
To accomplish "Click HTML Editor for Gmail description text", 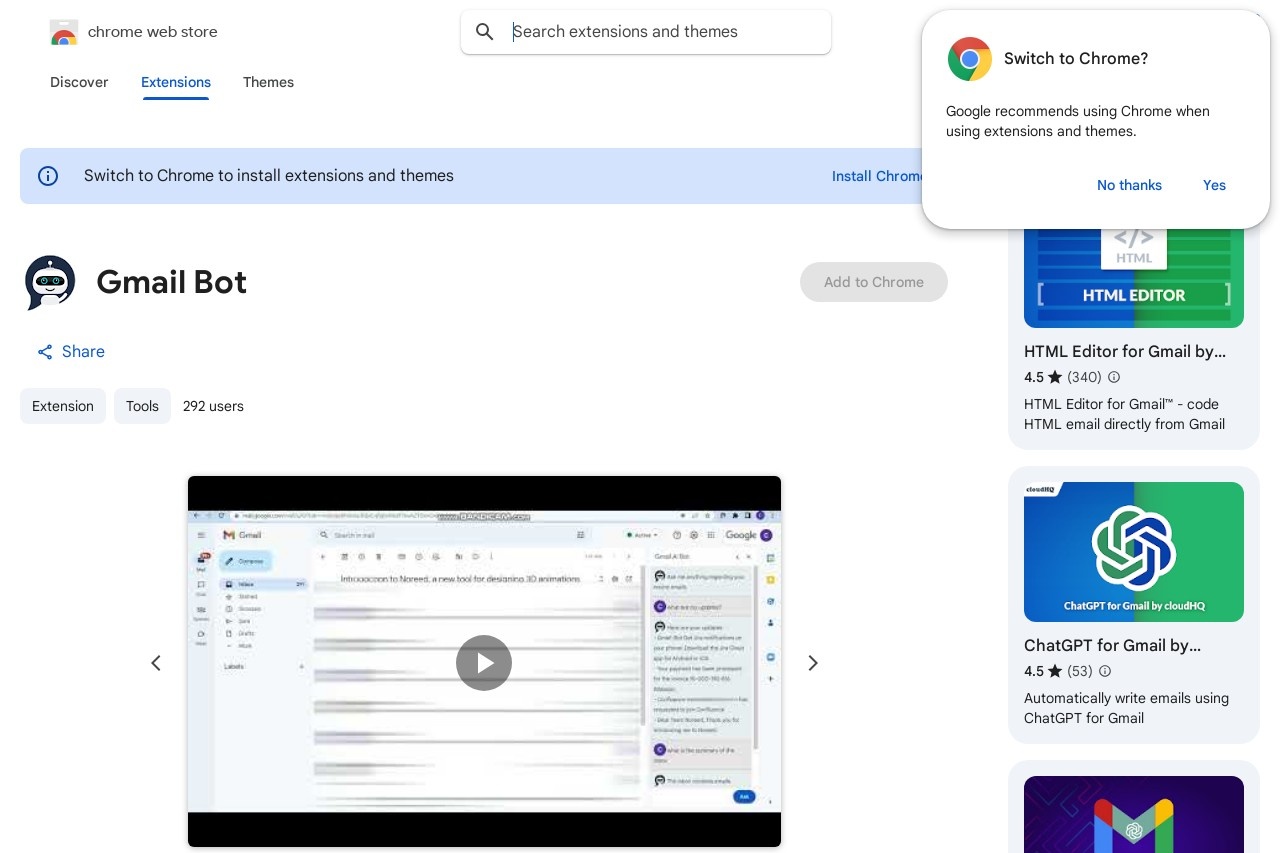I will [x=1124, y=414].
